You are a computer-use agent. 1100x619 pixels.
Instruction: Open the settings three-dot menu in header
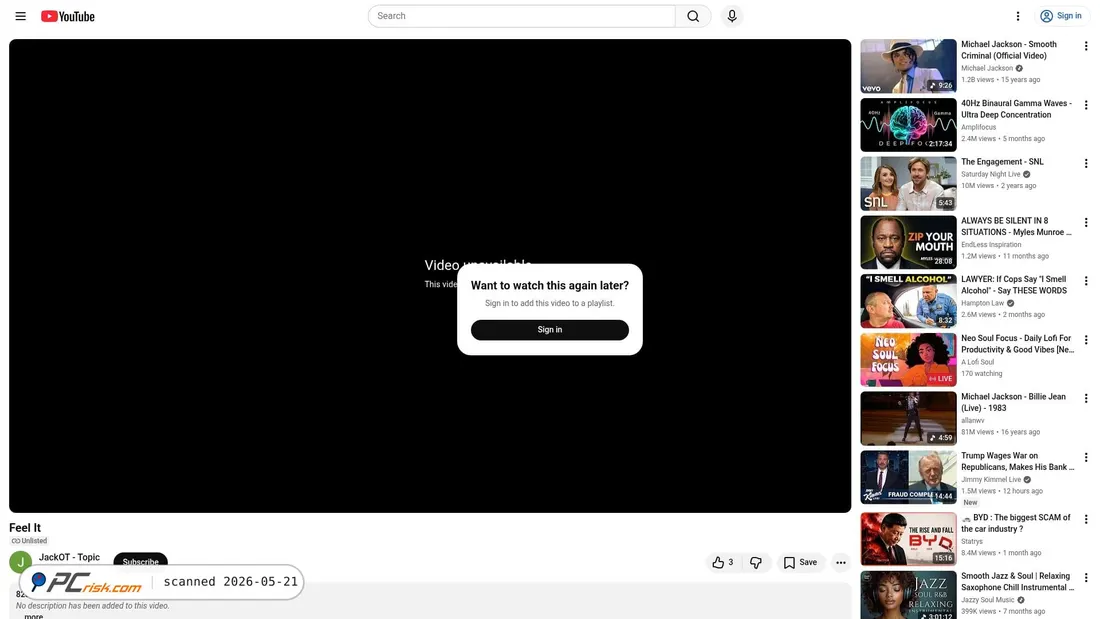(x=1018, y=16)
